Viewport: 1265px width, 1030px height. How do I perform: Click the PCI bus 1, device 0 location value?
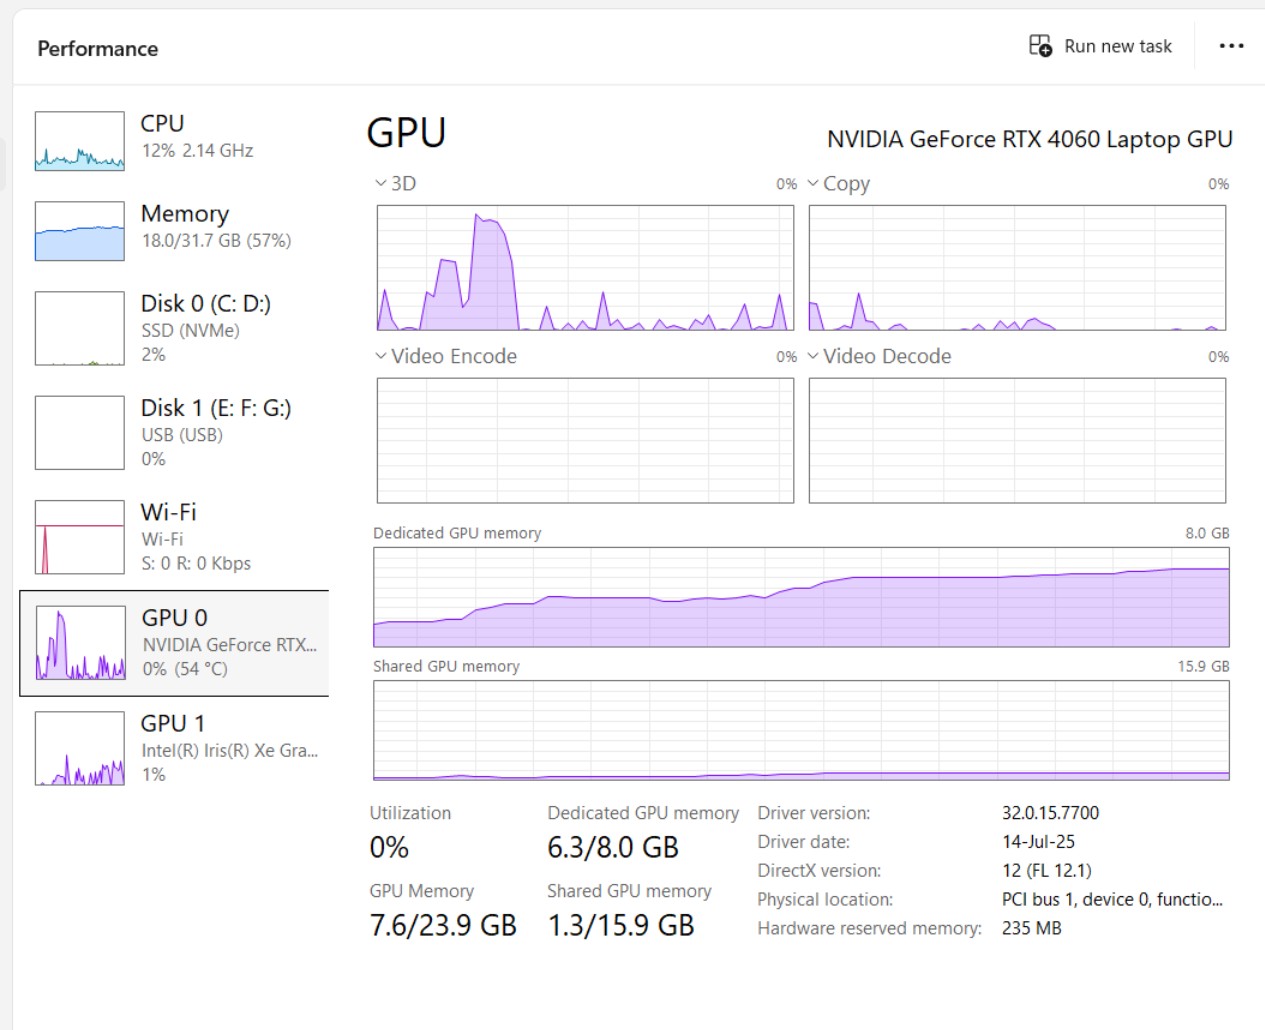(1112, 899)
